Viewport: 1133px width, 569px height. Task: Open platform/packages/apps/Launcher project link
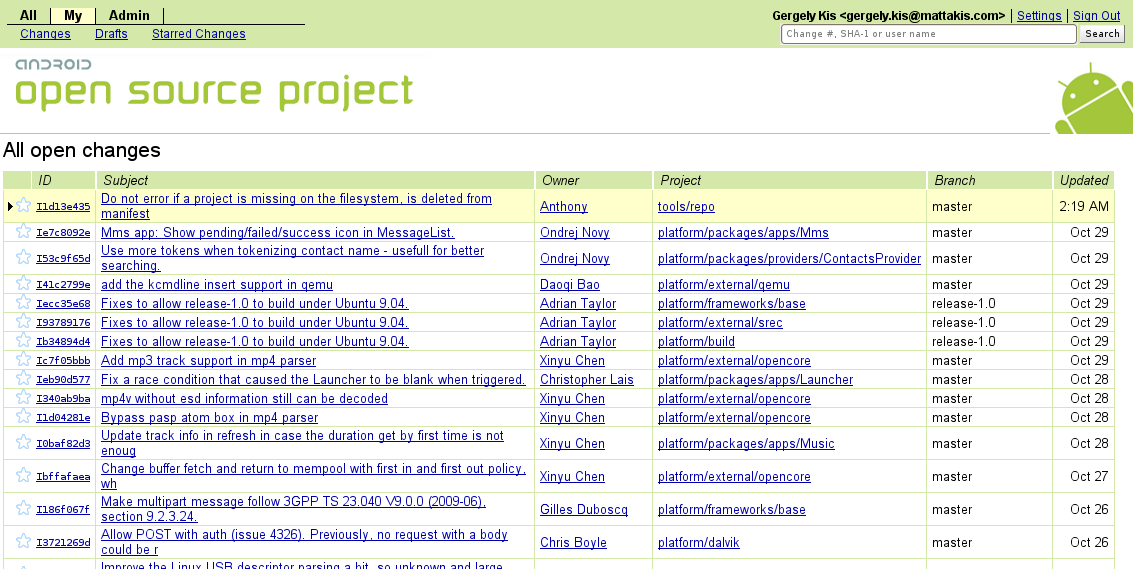755,380
